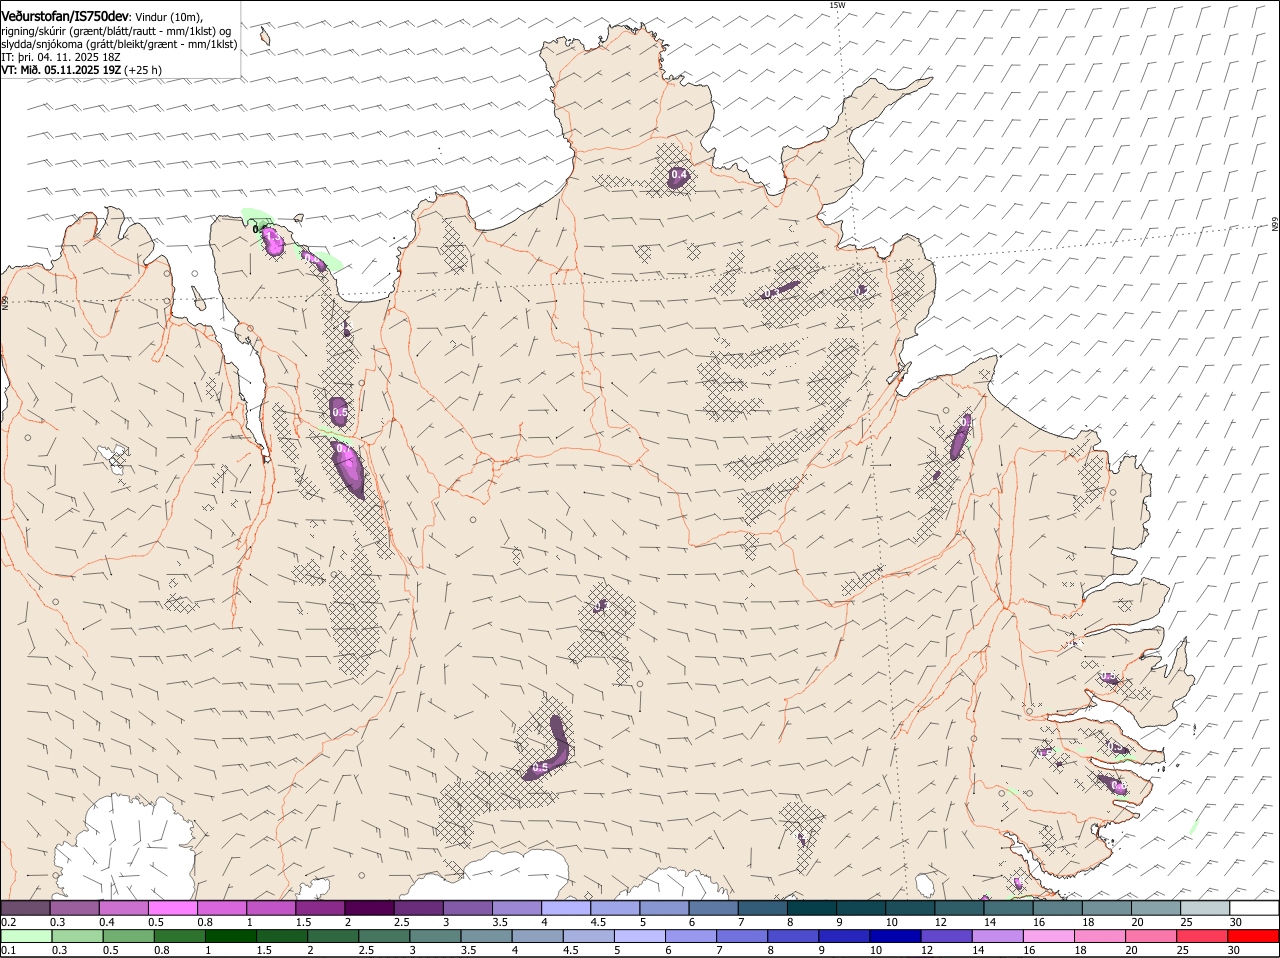Click the dark teal swatch labeled 8
The image size is (1280, 958).
[811, 908]
